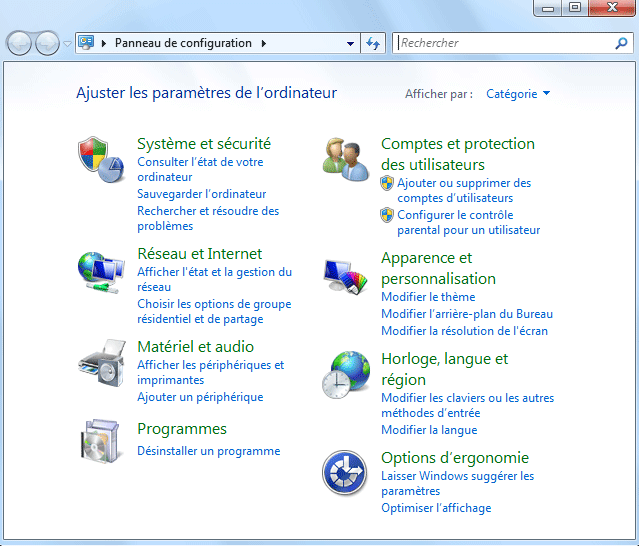Open Horloge, langue et région category
Image resolution: width=639 pixels, height=546 pixels.
pyautogui.click(x=444, y=369)
